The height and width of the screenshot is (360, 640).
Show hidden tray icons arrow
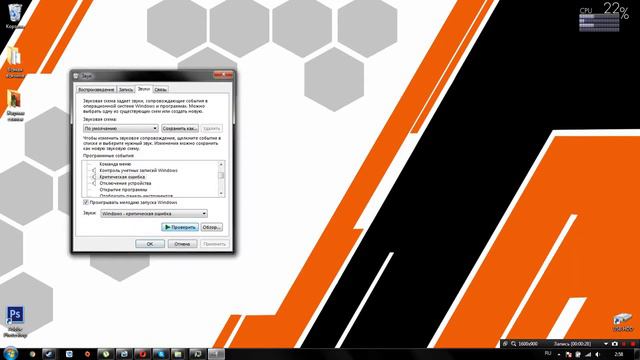[x=558, y=355]
